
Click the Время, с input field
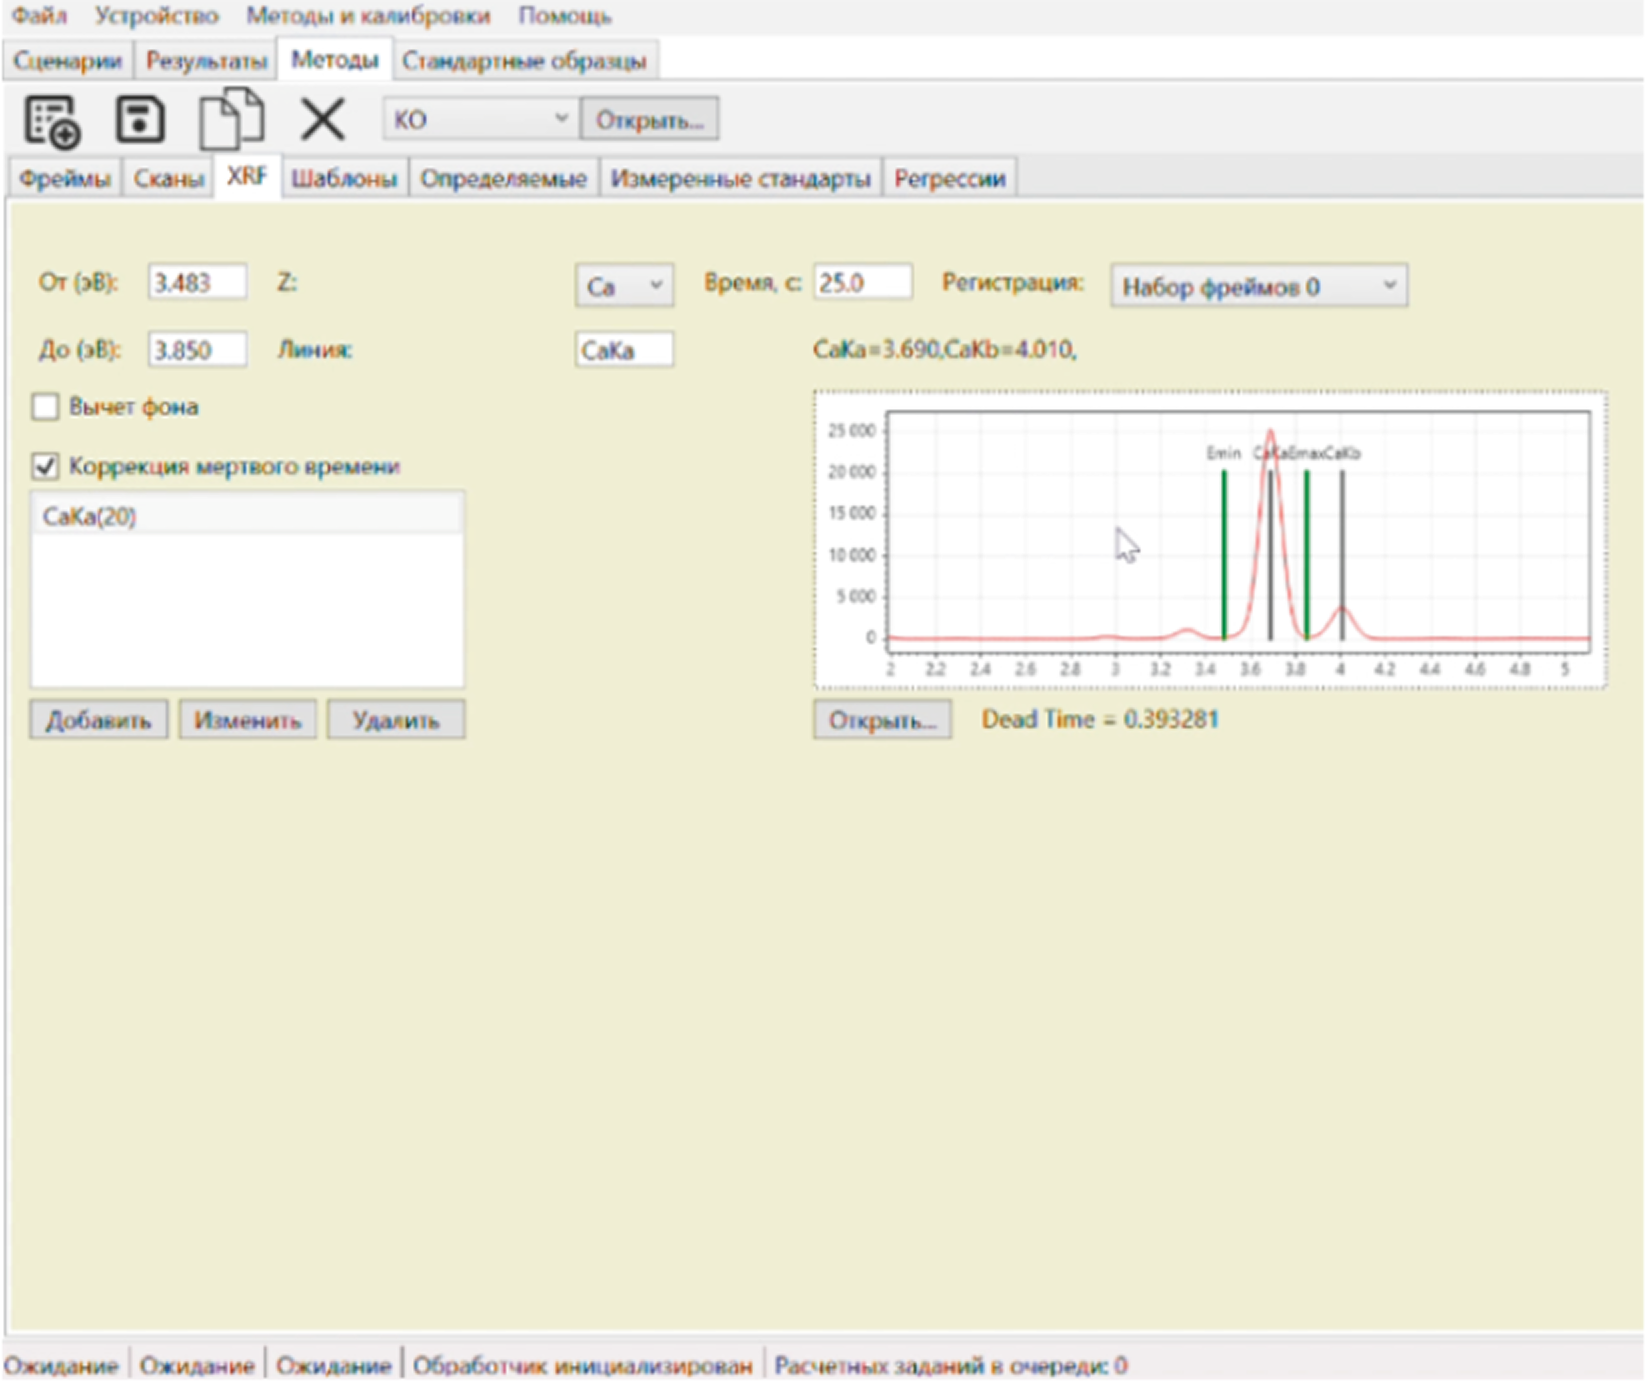point(861,283)
